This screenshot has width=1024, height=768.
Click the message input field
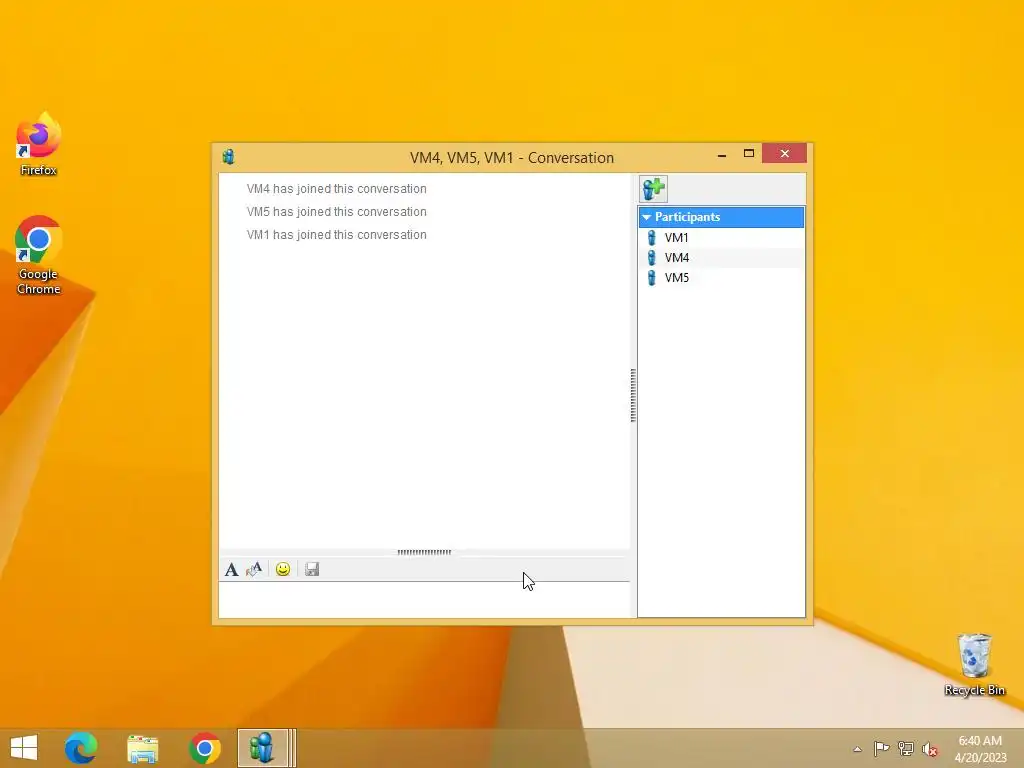[x=424, y=599]
